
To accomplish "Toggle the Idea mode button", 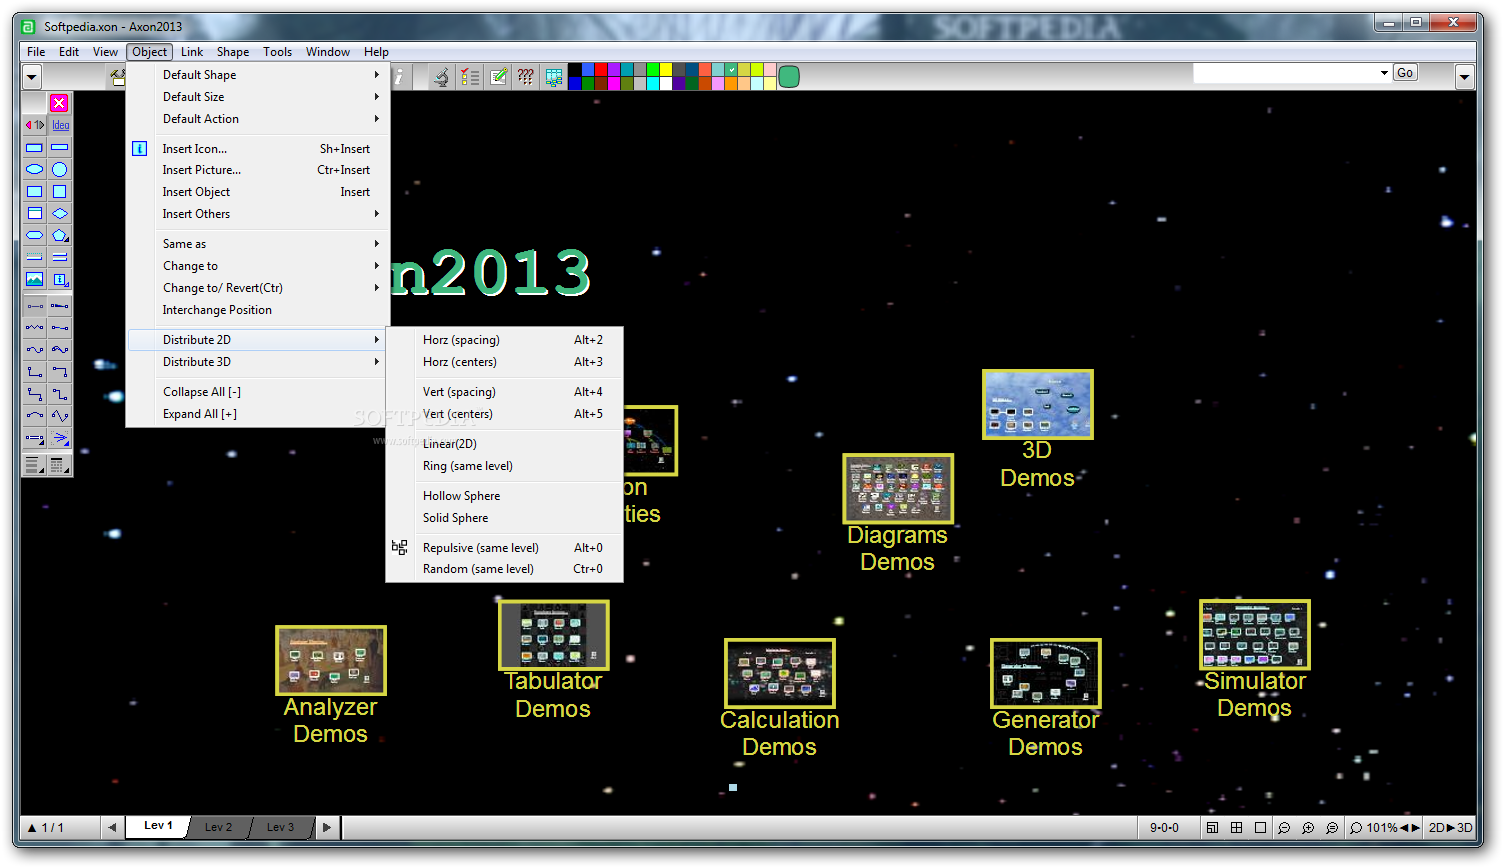I will pyautogui.click(x=61, y=125).
